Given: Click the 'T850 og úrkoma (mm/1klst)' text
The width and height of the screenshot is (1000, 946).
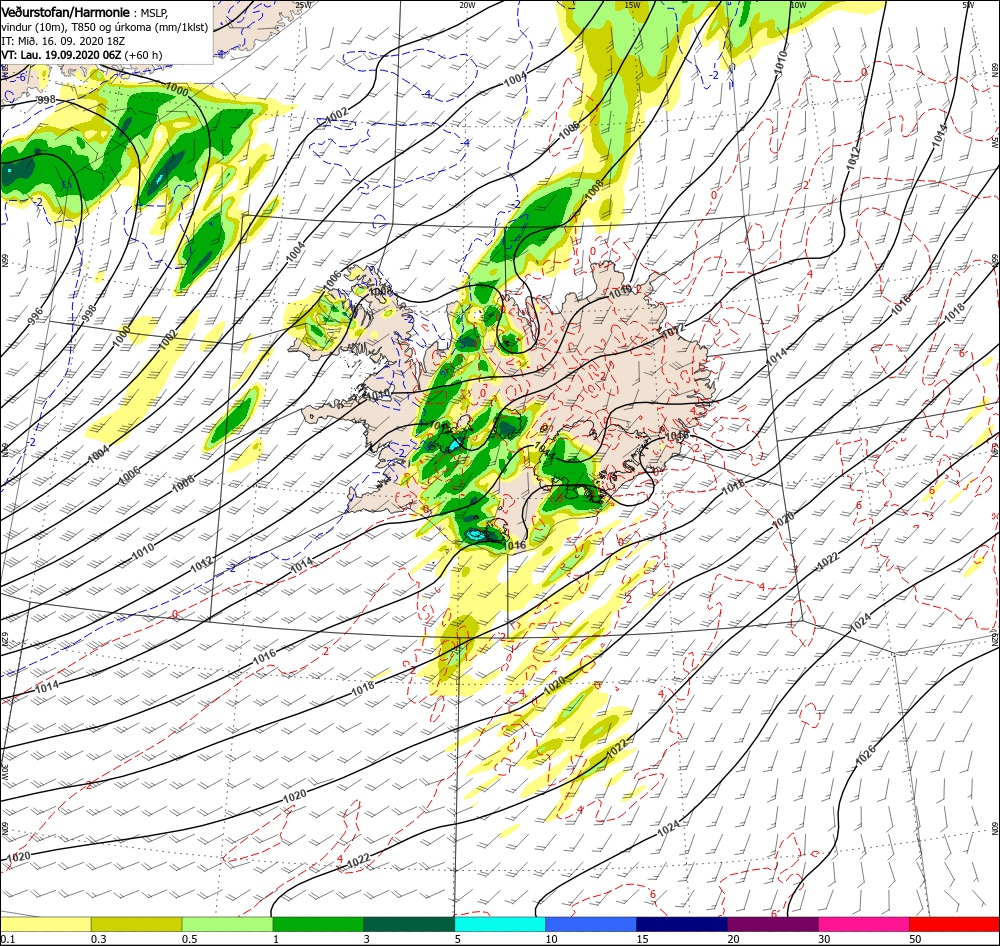Looking at the screenshot, I should [140, 27].
